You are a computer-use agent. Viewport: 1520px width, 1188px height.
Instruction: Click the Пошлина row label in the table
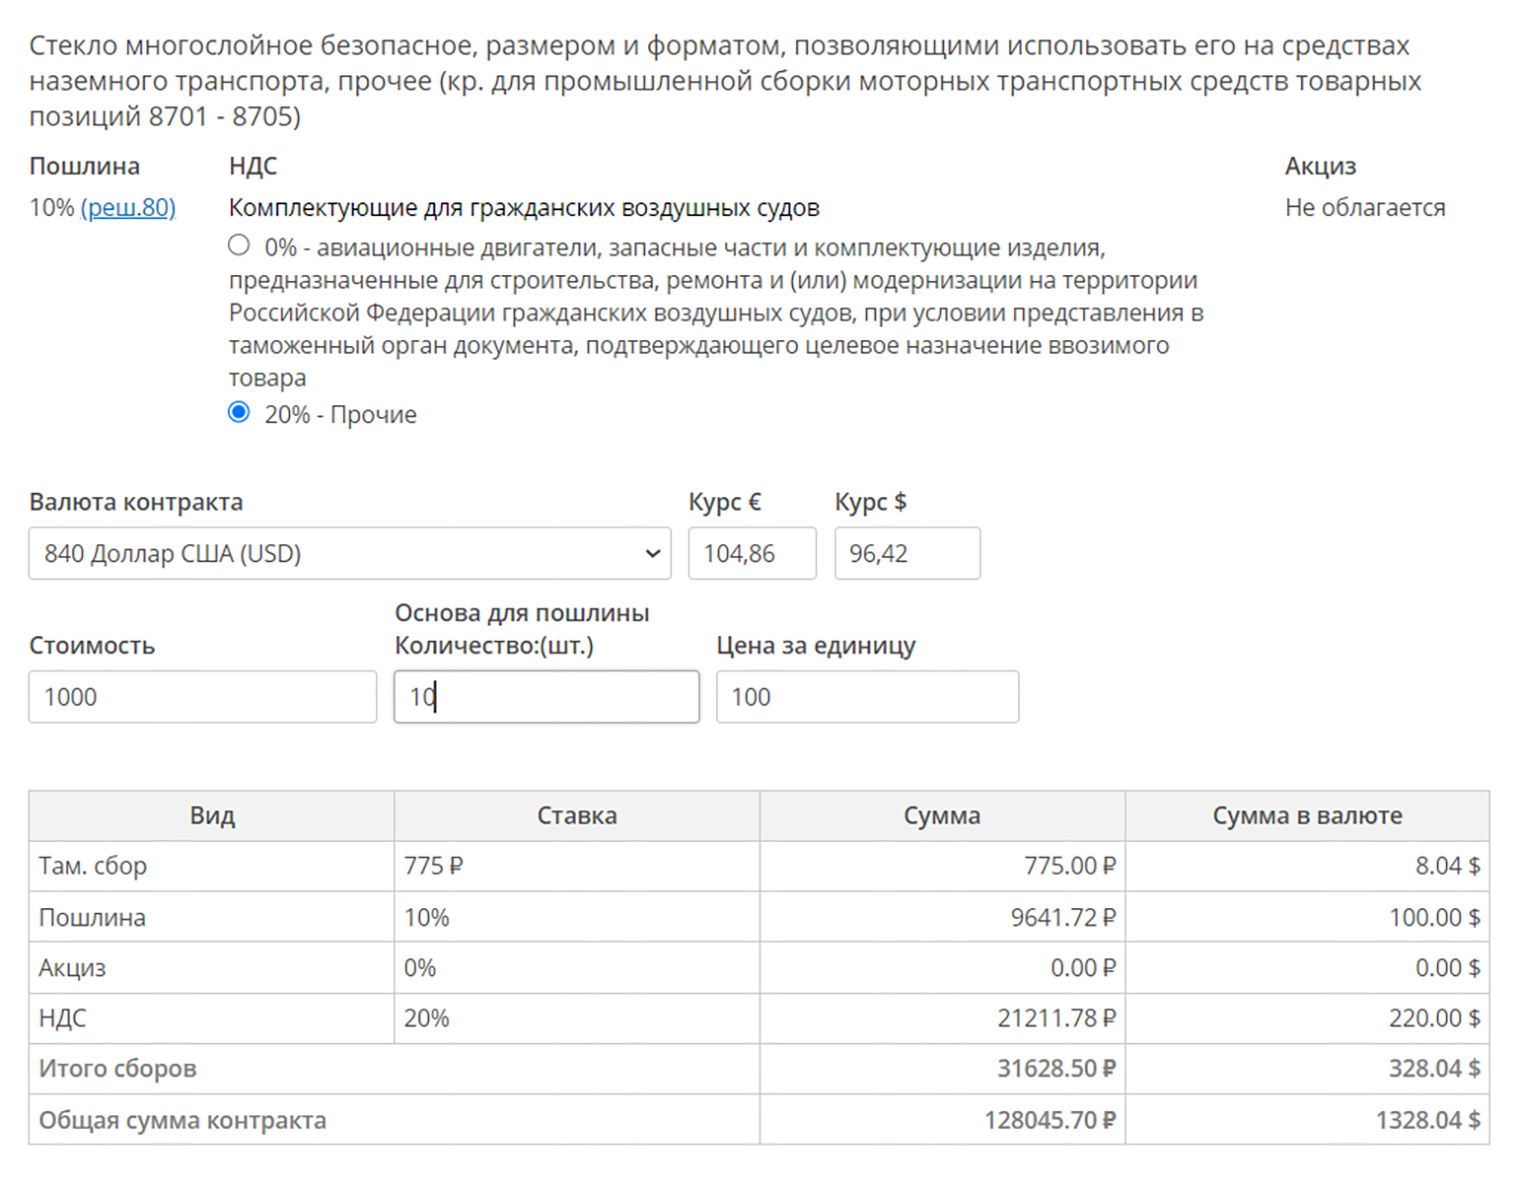pyautogui.click(x=92, y=917)
